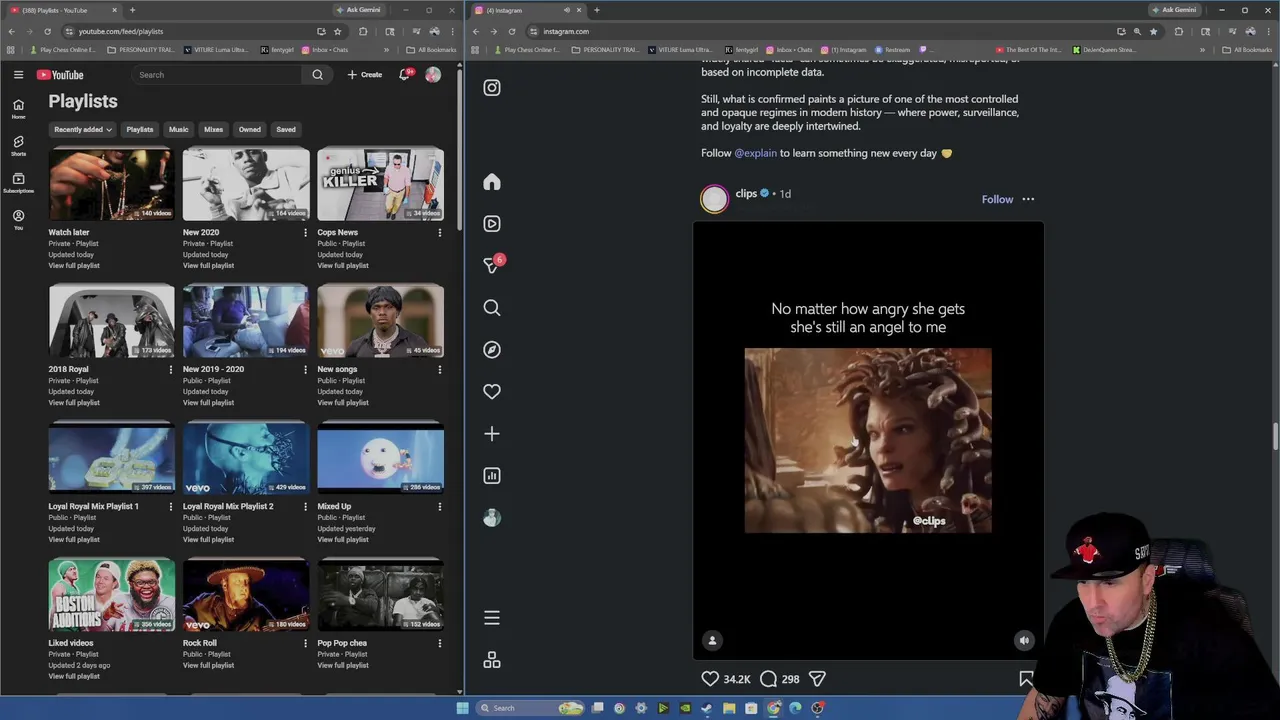The image size is (1280, 720).
Task: Open Shorts in YouTube sidebar
Action: click(18, 146)
